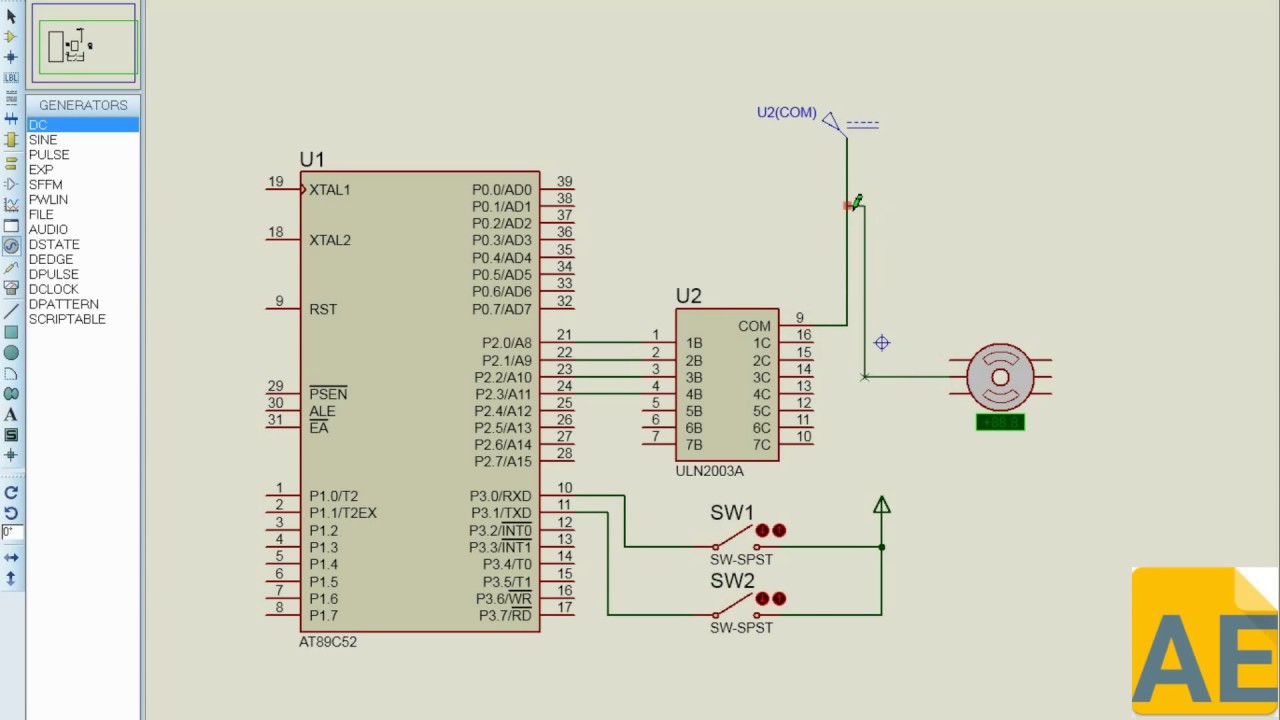Image resolution: width=1280 pixels, height=720 pixels.
Task: Click the Generator mode tool
Action: [x=11, y=245]
